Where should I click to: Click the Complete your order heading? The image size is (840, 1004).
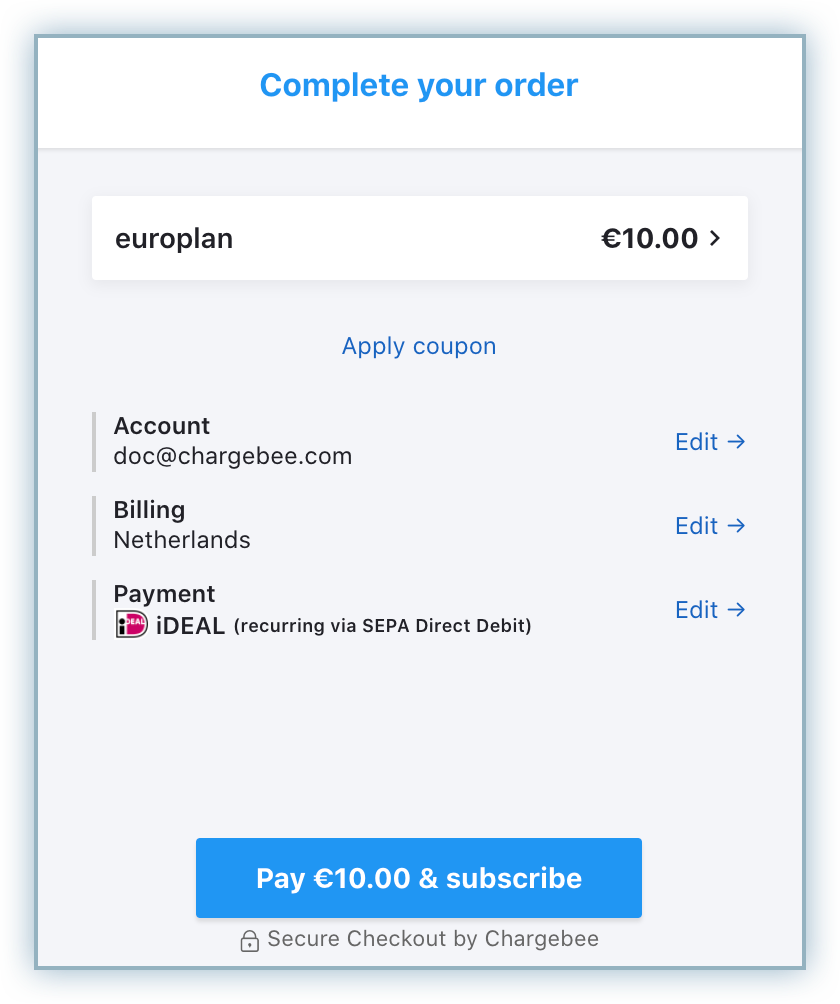pyautogui.click(x=419, y=85)
